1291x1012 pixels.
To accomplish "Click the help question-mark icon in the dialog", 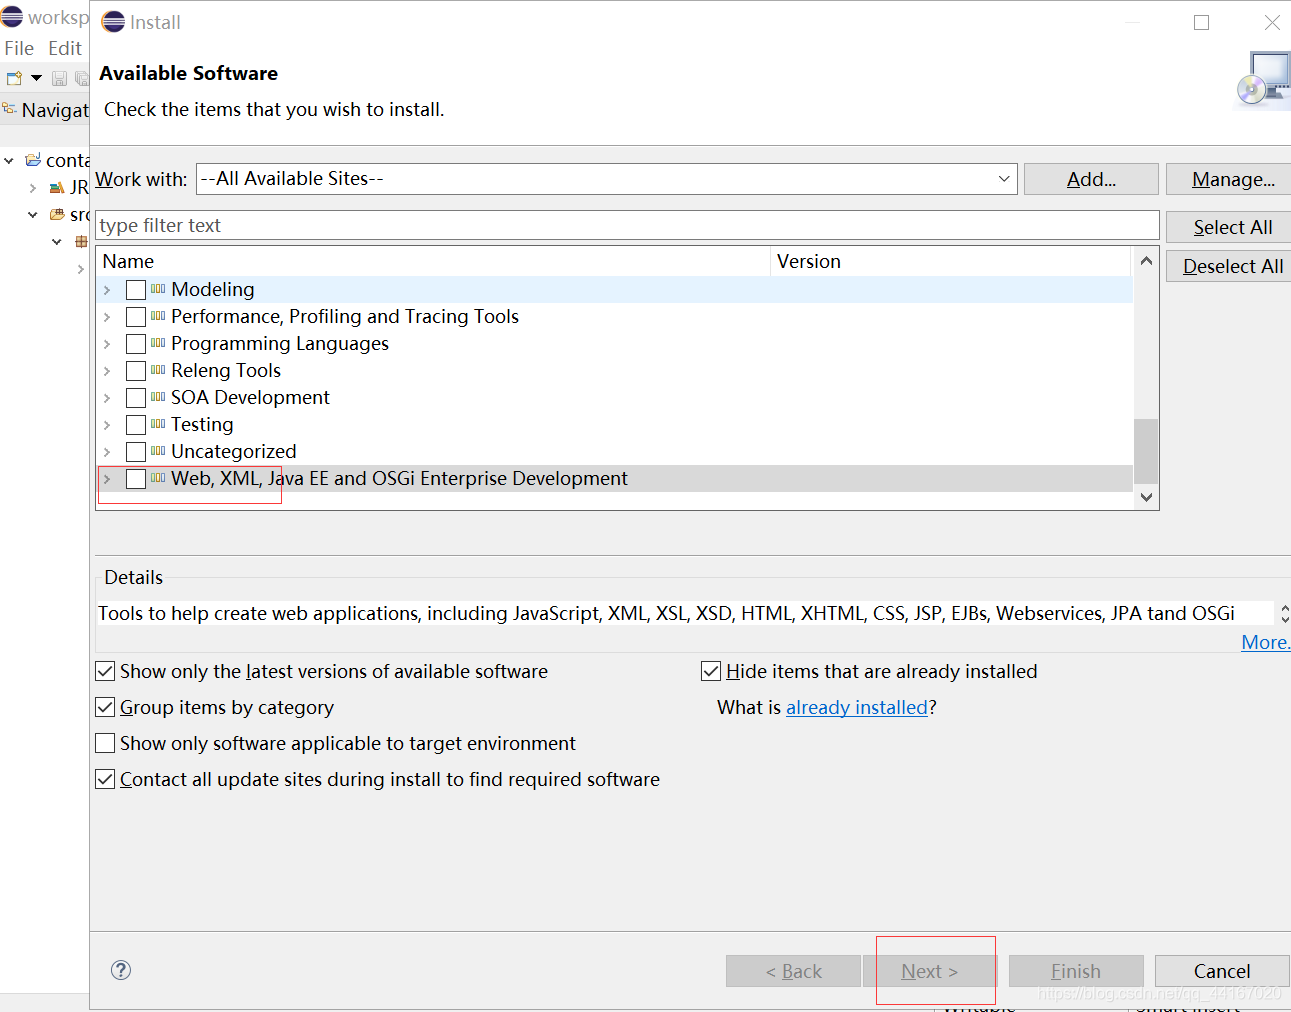I will pos(121,970).
